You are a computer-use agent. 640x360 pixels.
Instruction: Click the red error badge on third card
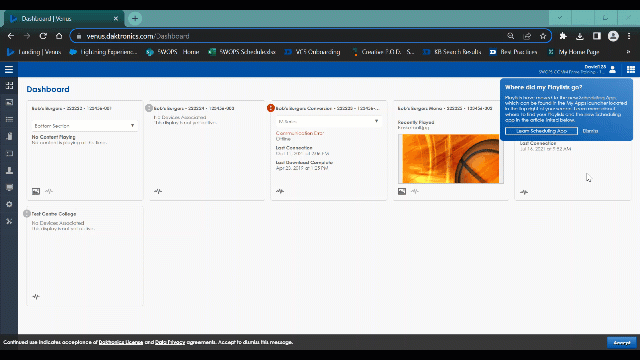point(271,108)
